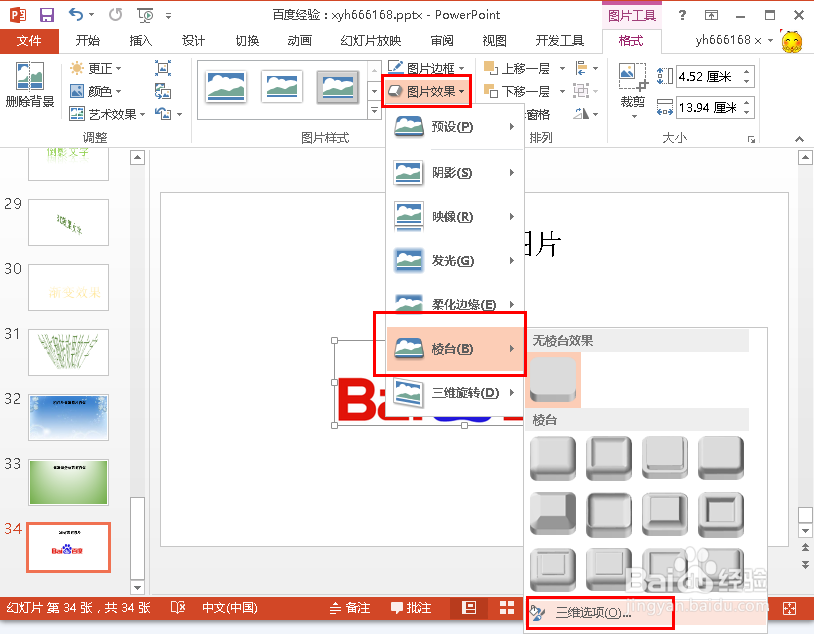This screenshot has width=814, height=634.
Task: Open the 映像(R) reflection submenu
Action: tap(455, 216)
